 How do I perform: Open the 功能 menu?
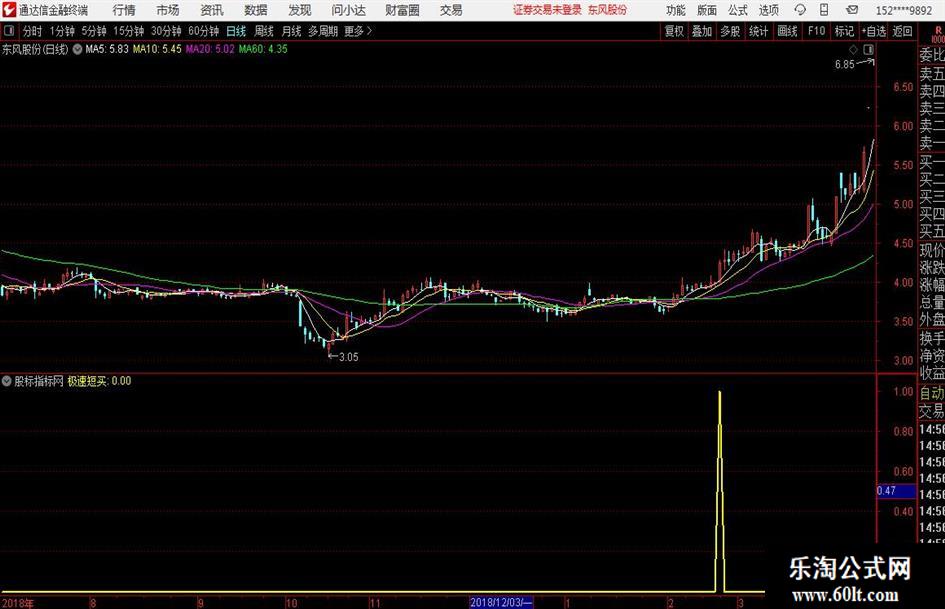click(x=676, y=10)
